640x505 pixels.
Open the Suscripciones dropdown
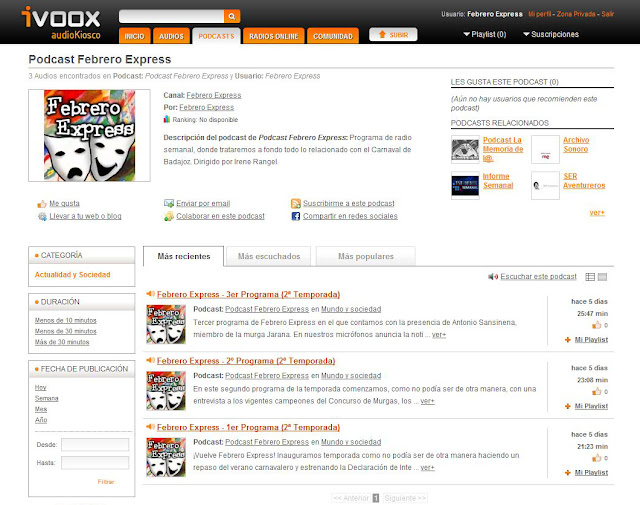point(551,34)
